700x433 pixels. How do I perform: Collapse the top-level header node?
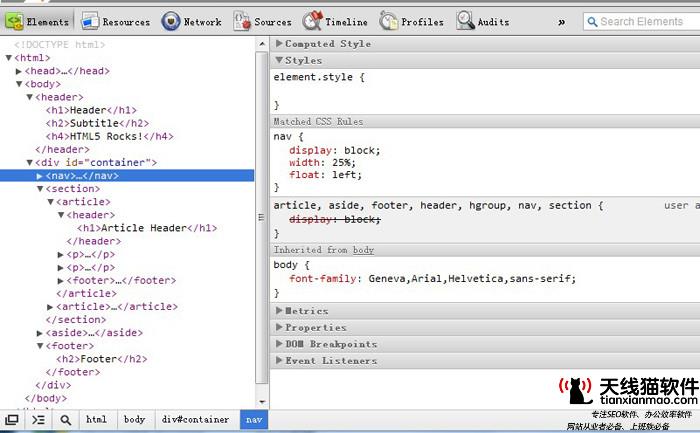coord(29,97)
